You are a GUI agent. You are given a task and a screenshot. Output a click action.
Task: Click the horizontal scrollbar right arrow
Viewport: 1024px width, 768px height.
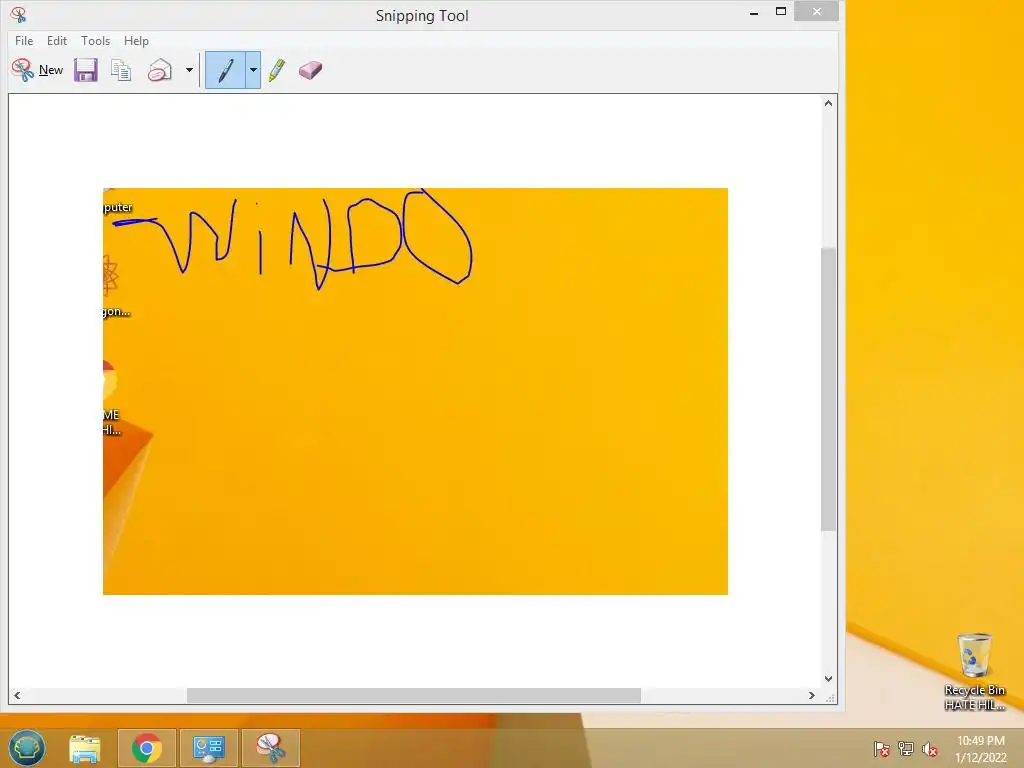click(812, 696)
